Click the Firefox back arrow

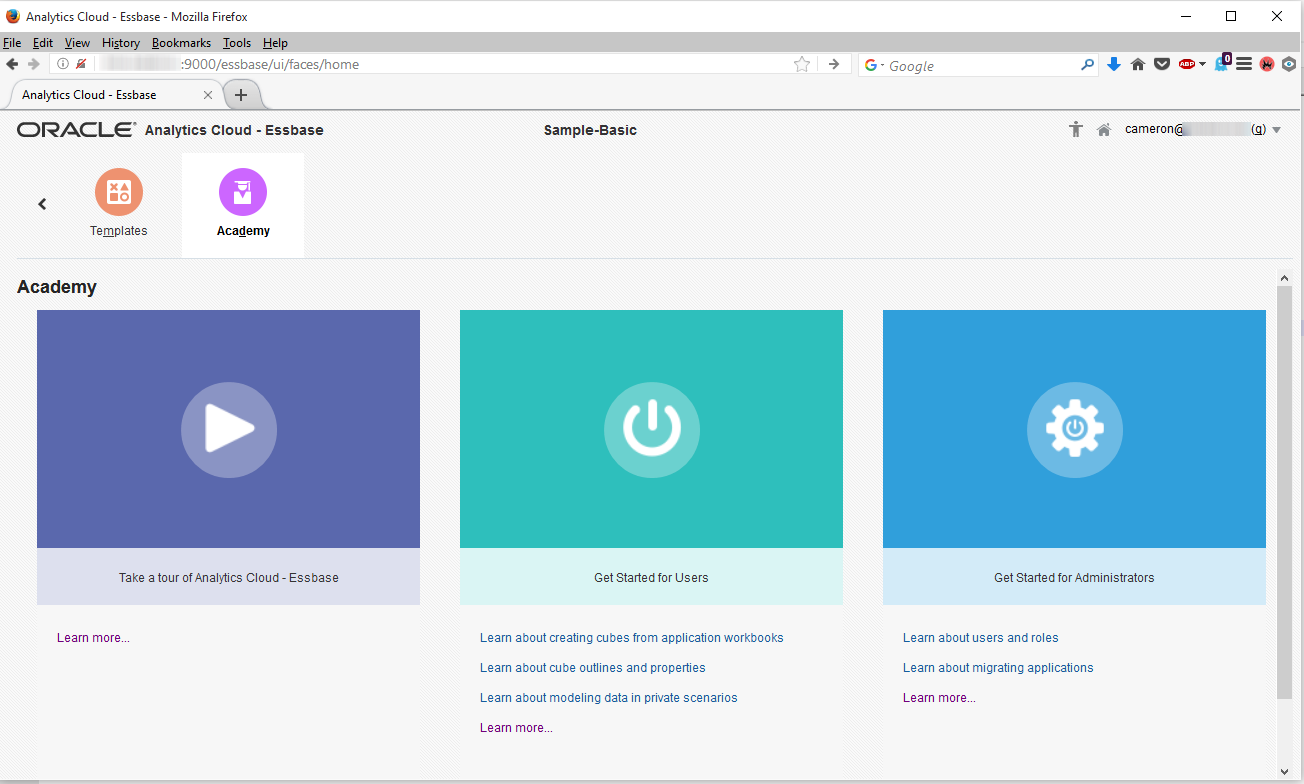12,64
